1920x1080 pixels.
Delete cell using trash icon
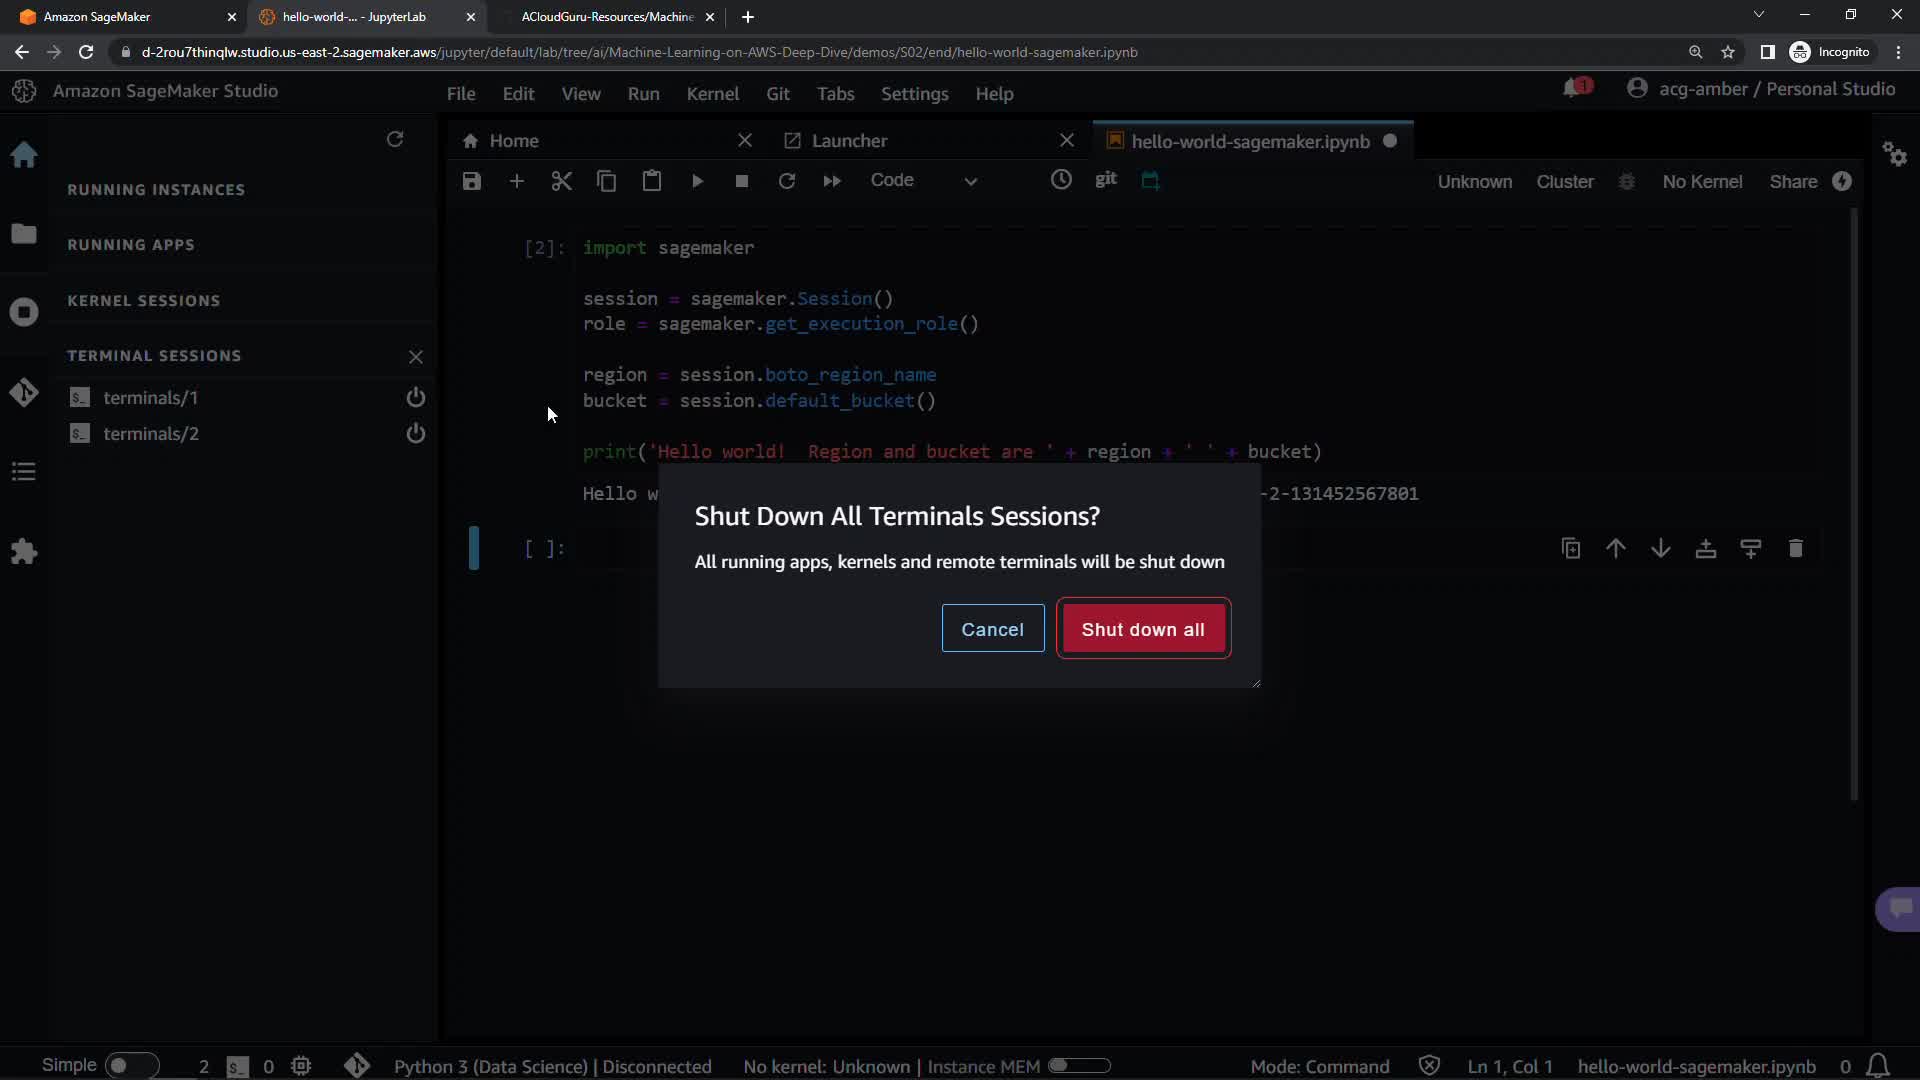click(x=1795, y=548)
